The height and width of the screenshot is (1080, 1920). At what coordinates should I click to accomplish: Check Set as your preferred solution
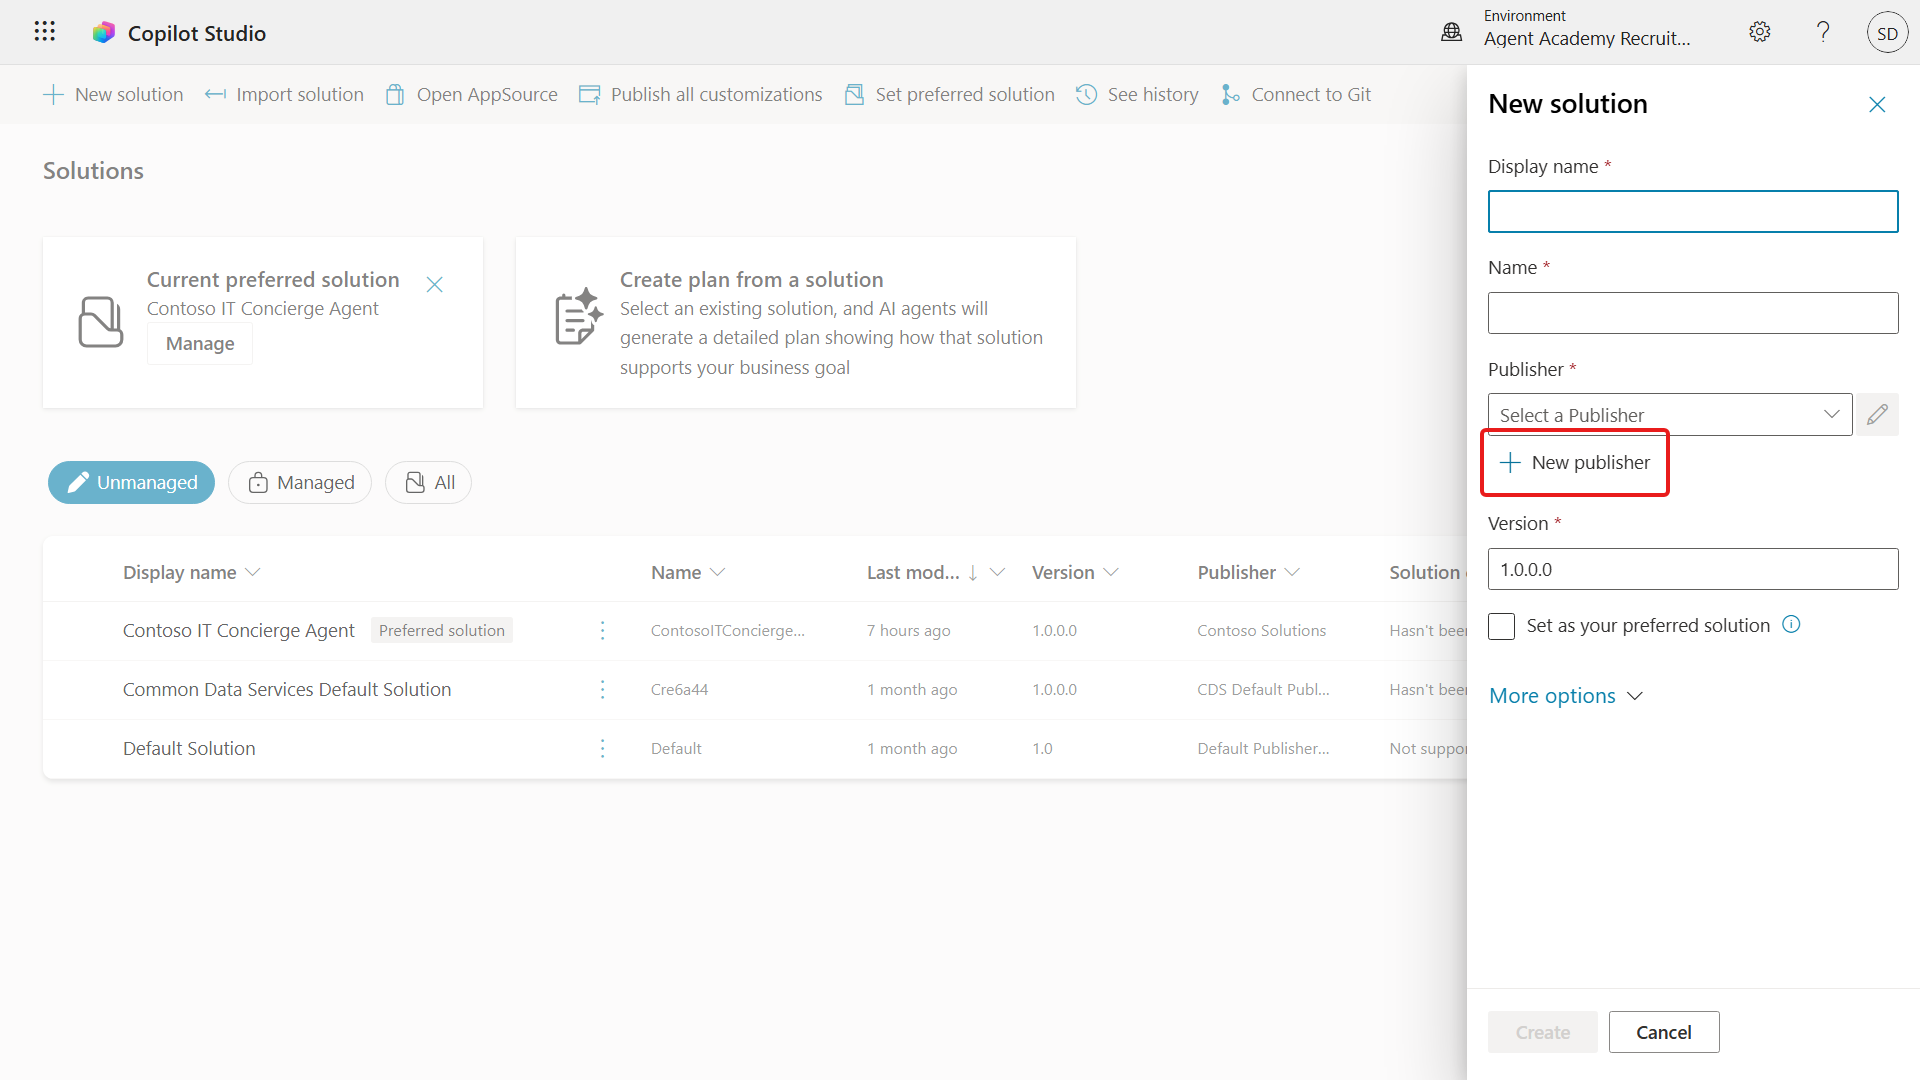1501,626
